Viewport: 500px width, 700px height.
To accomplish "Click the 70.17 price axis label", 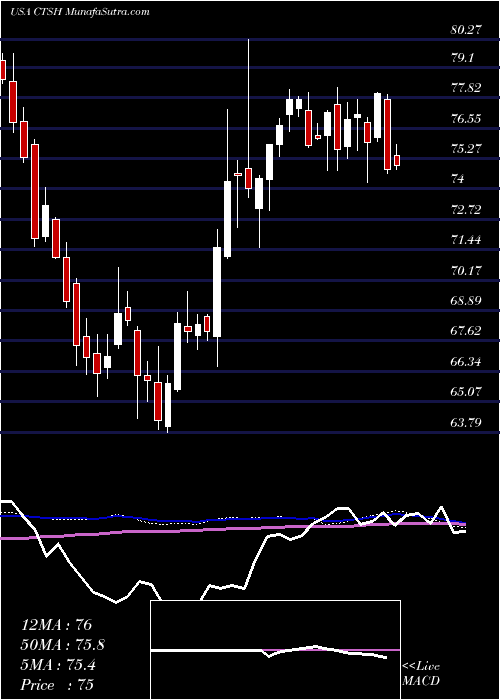I will click(x=467, y=270).
